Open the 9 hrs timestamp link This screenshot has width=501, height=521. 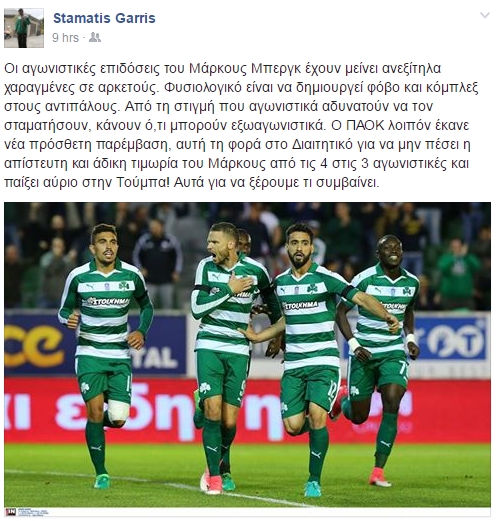click(x=65, y=38)
